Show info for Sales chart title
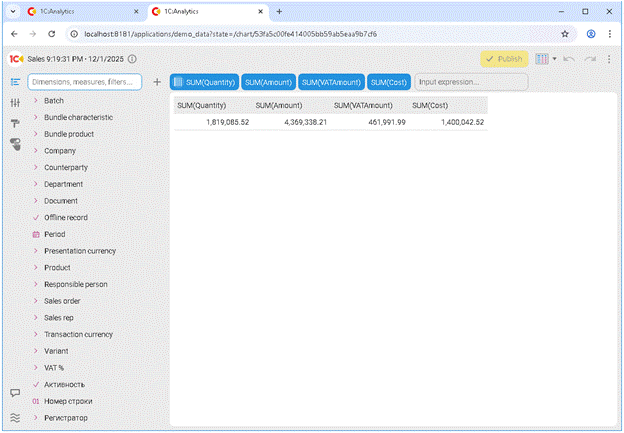The image size is (624, 433). pos(132,59)
